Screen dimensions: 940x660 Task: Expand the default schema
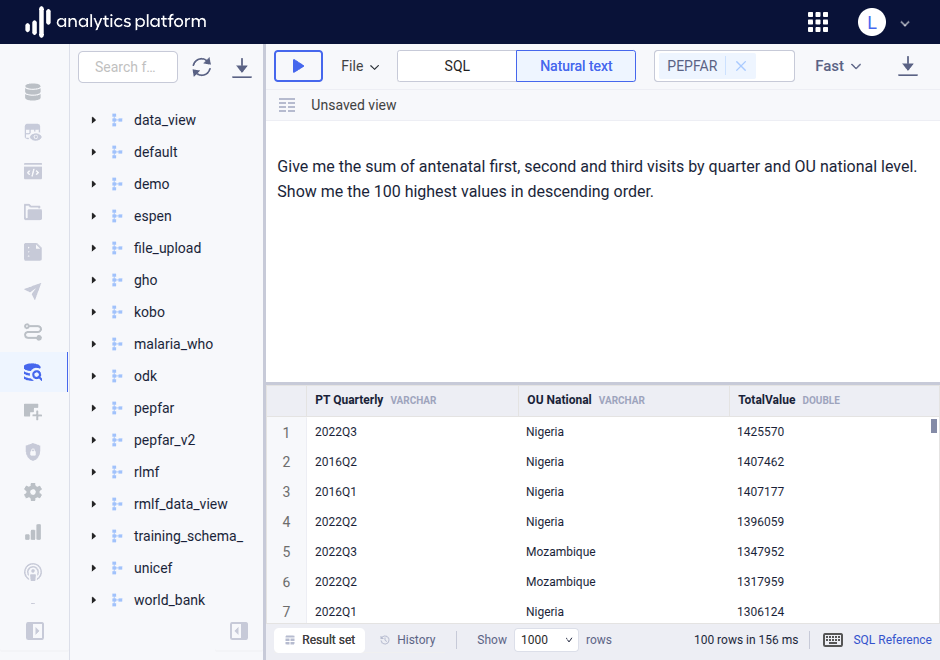94,152
